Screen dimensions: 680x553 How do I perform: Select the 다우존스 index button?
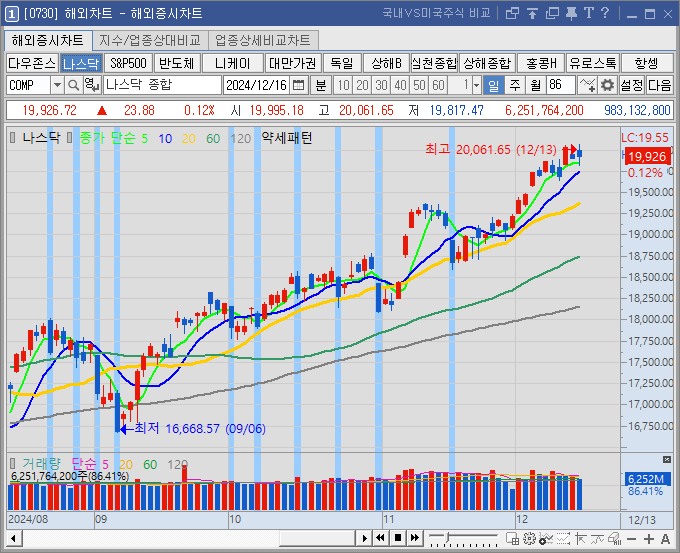coord(32,63)
